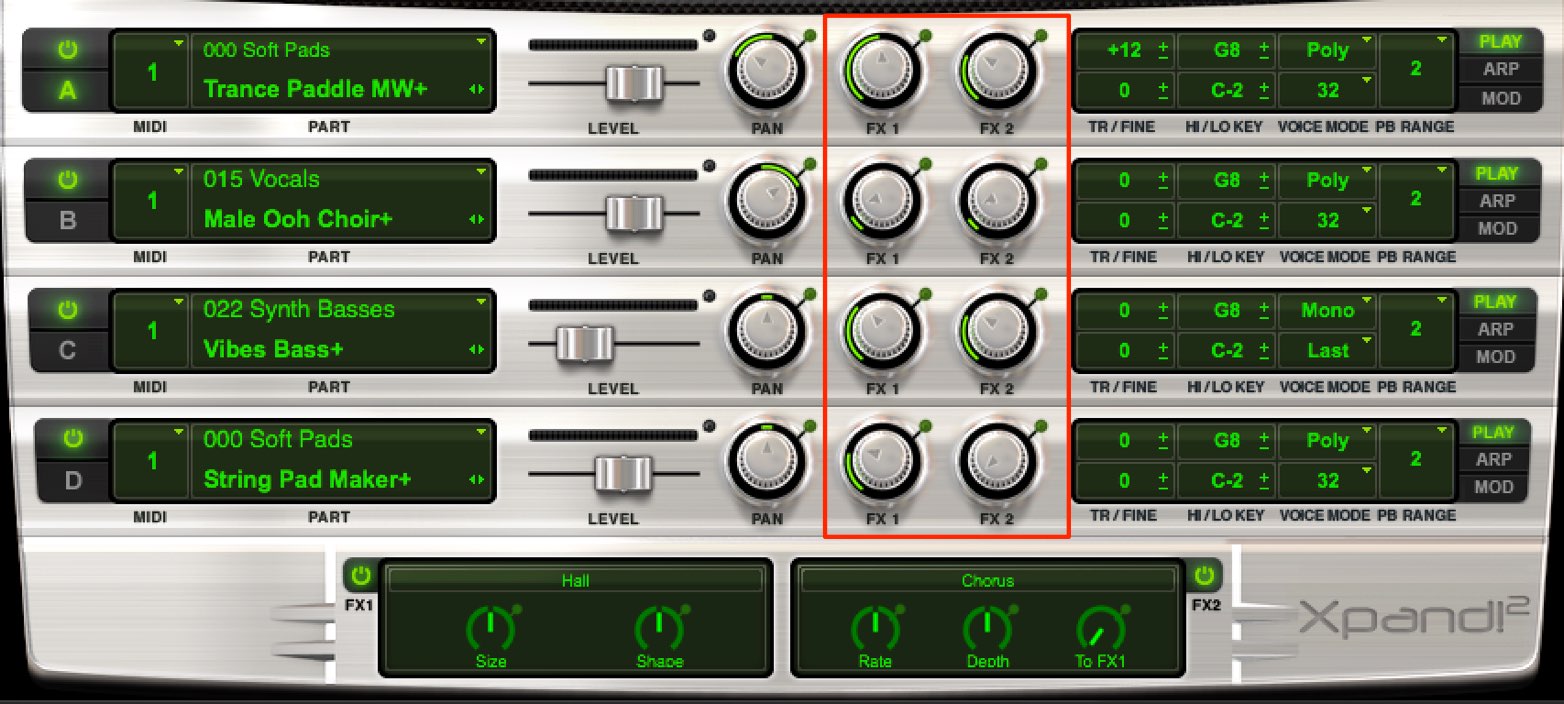1564x704 pixels.
Task: Click the To FX1 knob
Action: coord(1099,627)
